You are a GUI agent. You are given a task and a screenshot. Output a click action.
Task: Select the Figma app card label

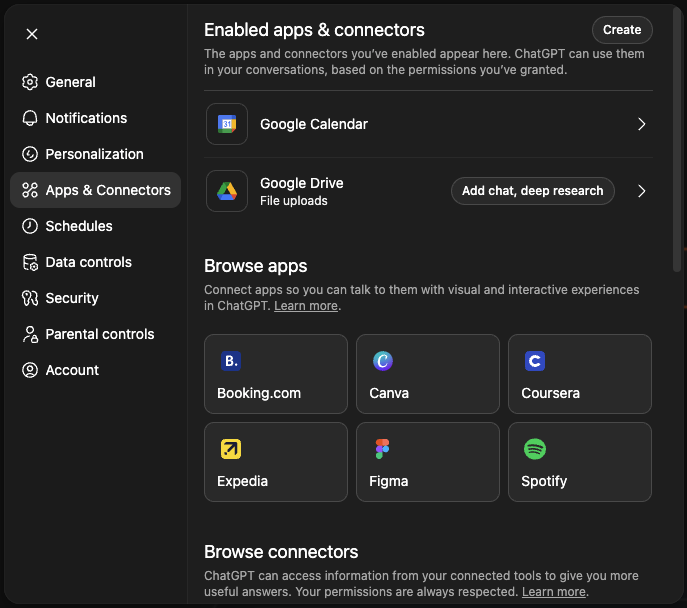pyautogui.click(x=389, y=481)
